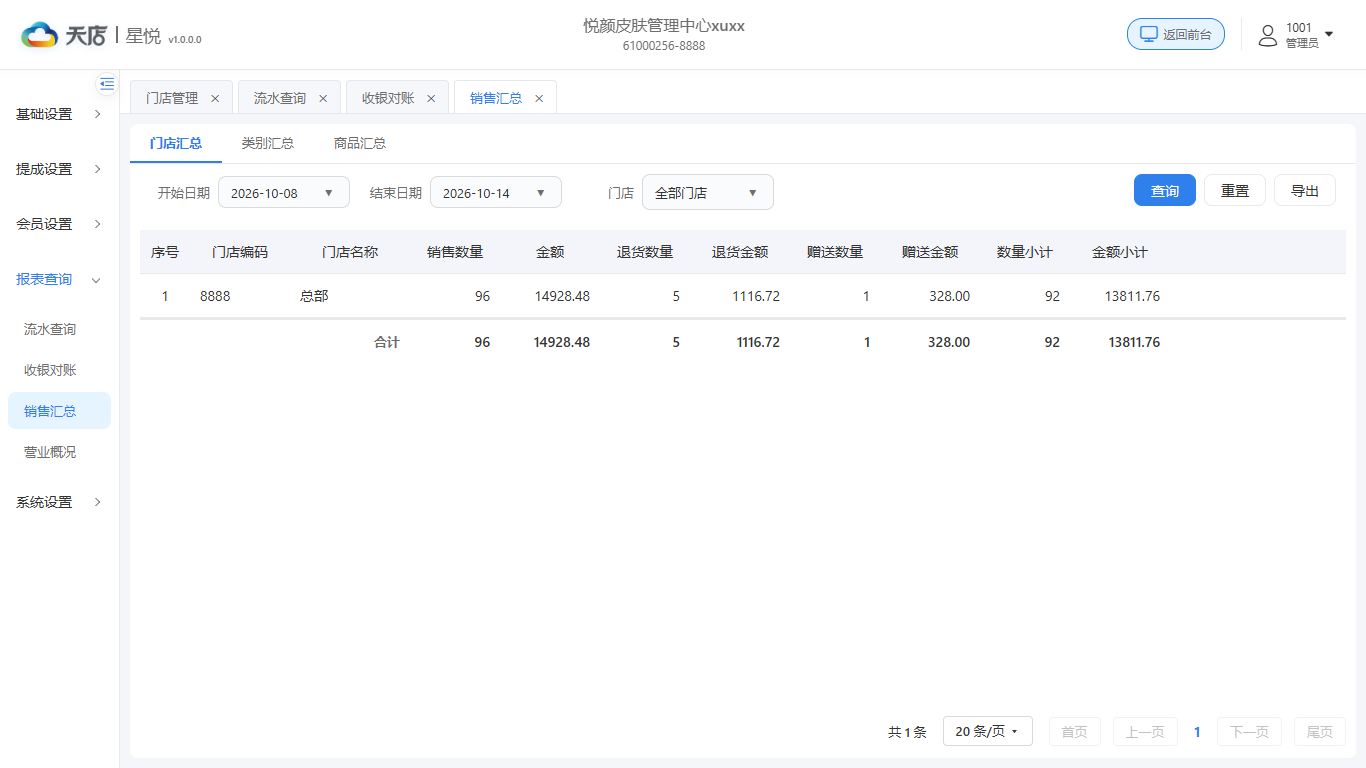The width and height of the screenshot is (1366, 768).
Task: Expand the 提成设置 sidebar menu
Action: (59, 169)
